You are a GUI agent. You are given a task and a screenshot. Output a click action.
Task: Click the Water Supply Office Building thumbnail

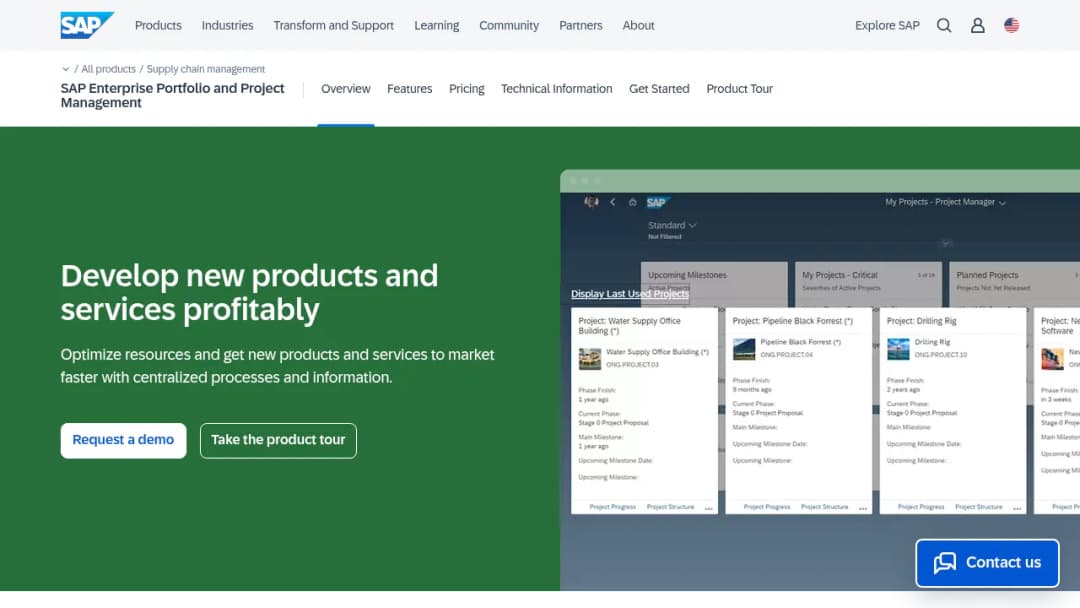pyautogui.click(x=590, y=359)
